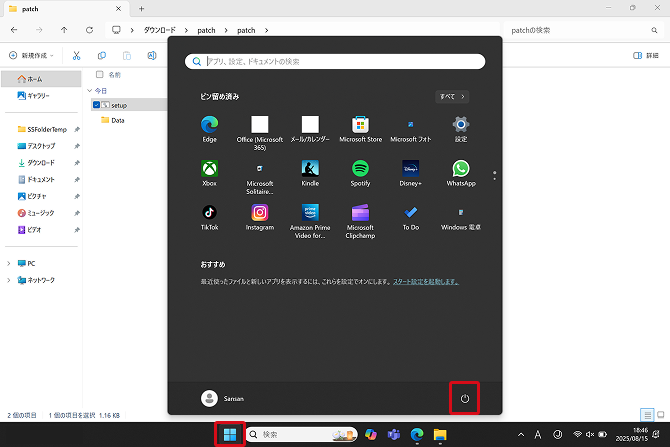Image resolution: width=670 pixels, height=447 pixels.
Task: Open the To Do app
Action: tap(411, 217)
